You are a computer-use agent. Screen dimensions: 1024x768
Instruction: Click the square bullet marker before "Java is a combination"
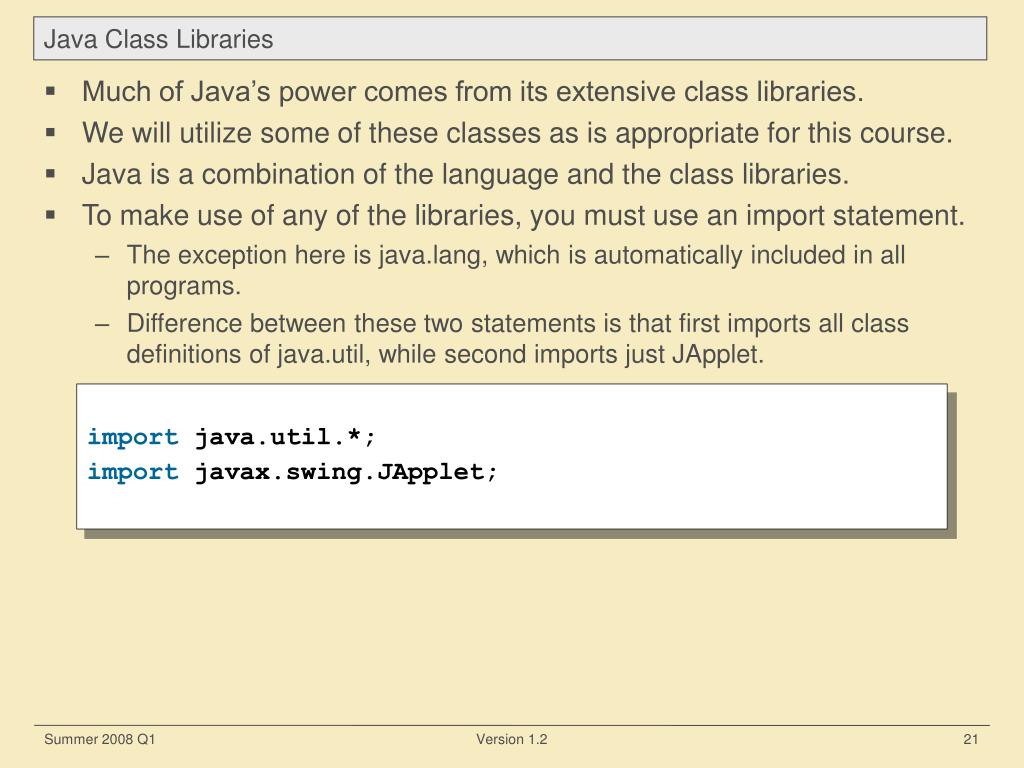coord(50,174)
